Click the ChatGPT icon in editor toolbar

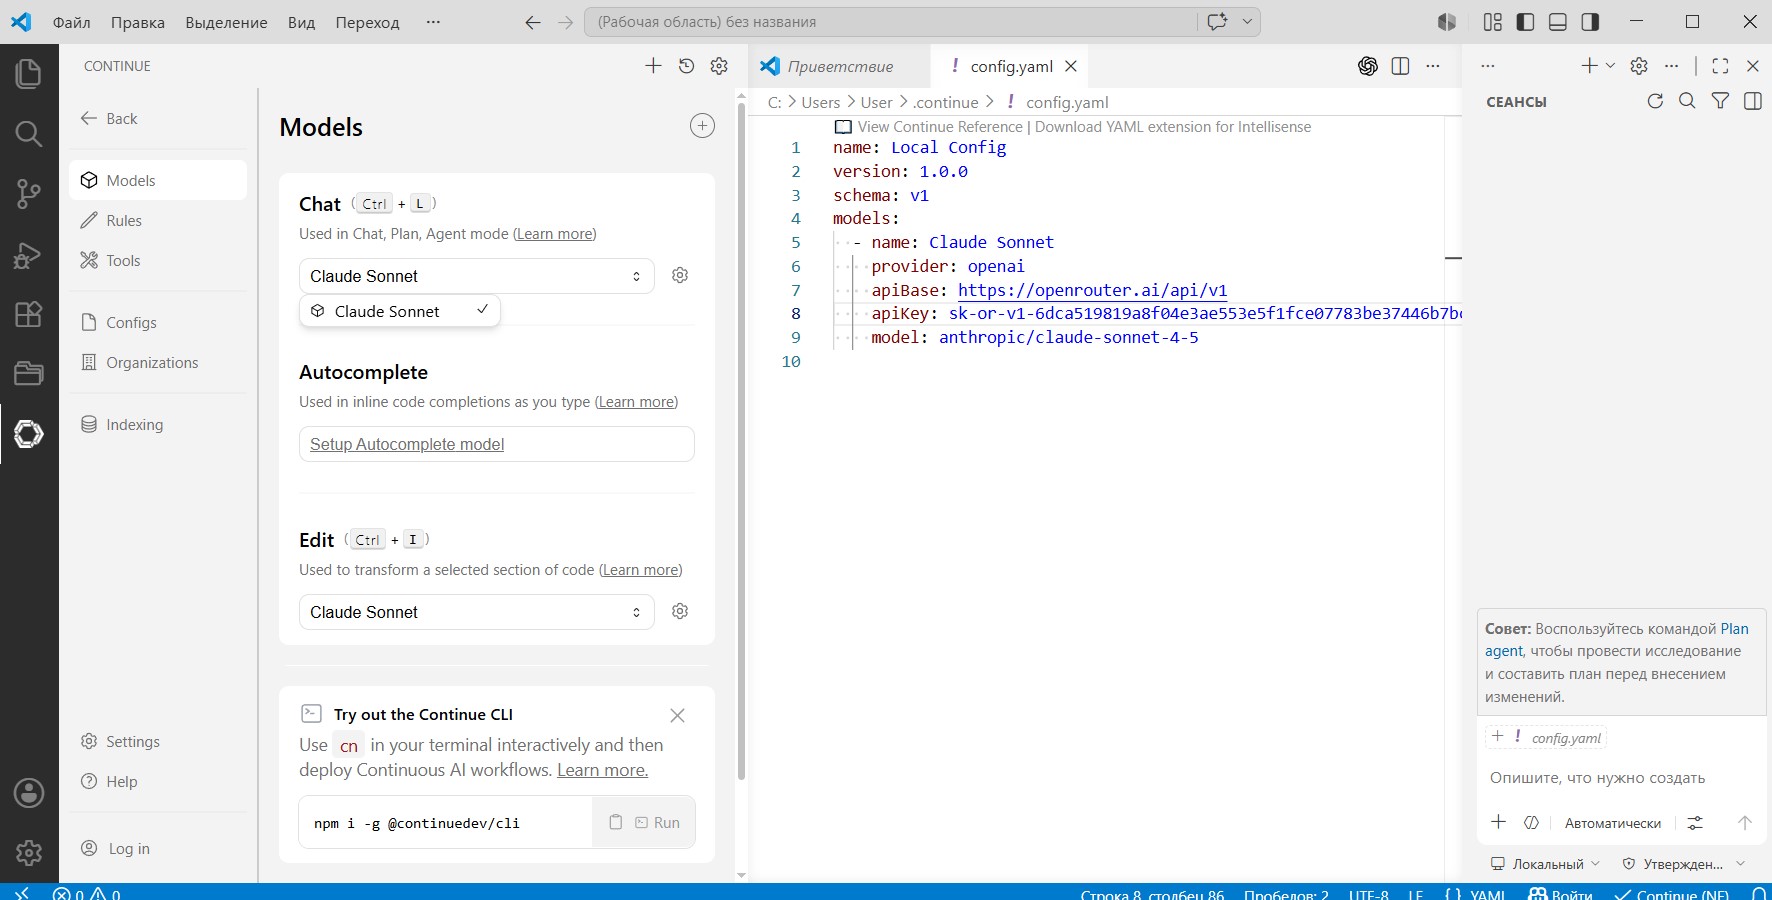(1368, 66)
